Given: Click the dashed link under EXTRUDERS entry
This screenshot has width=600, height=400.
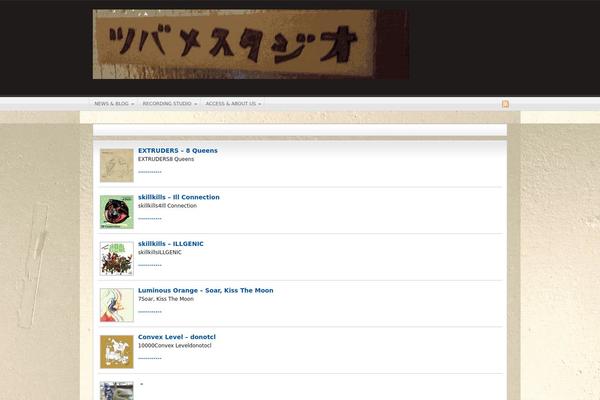Looking at the screenshot, I should point(150,172).
